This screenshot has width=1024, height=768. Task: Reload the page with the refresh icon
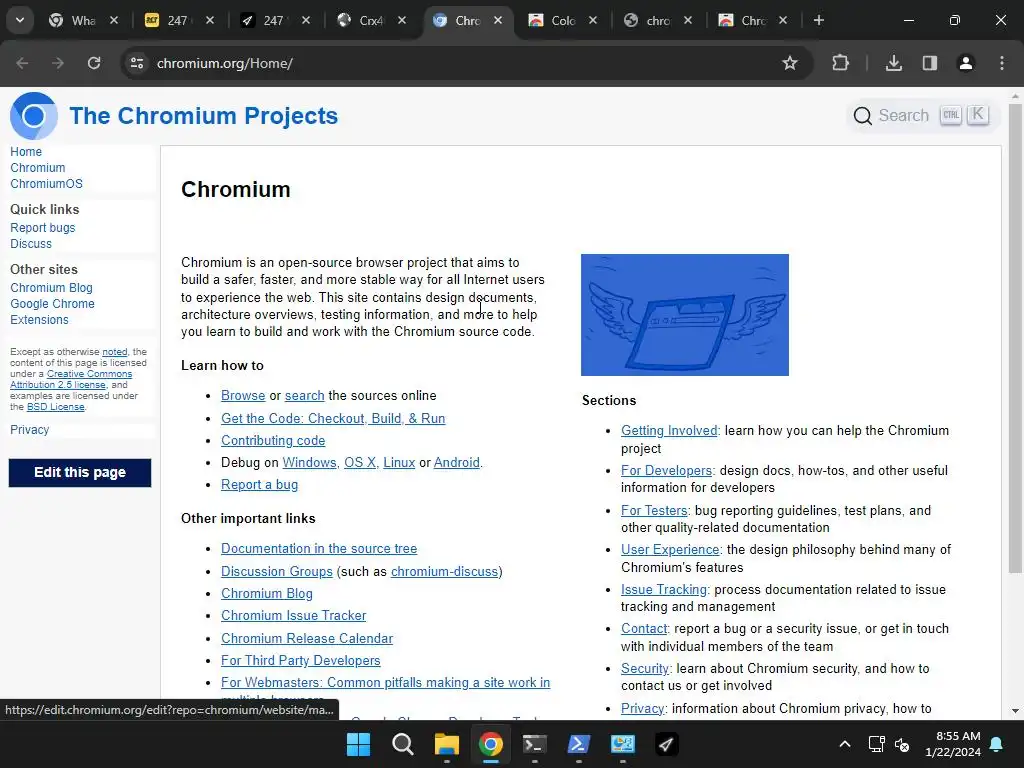[x=94, y=63]
